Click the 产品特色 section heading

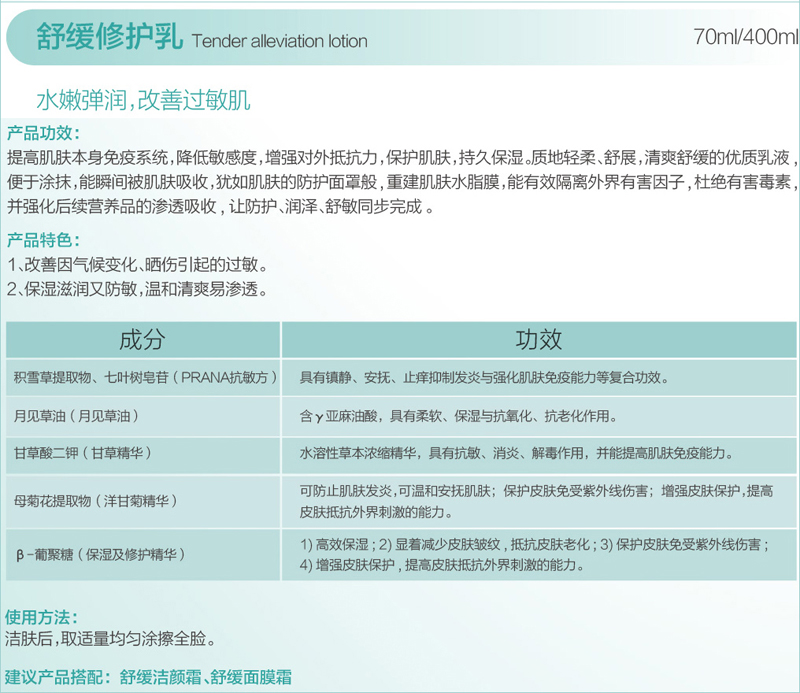(44, 241)
